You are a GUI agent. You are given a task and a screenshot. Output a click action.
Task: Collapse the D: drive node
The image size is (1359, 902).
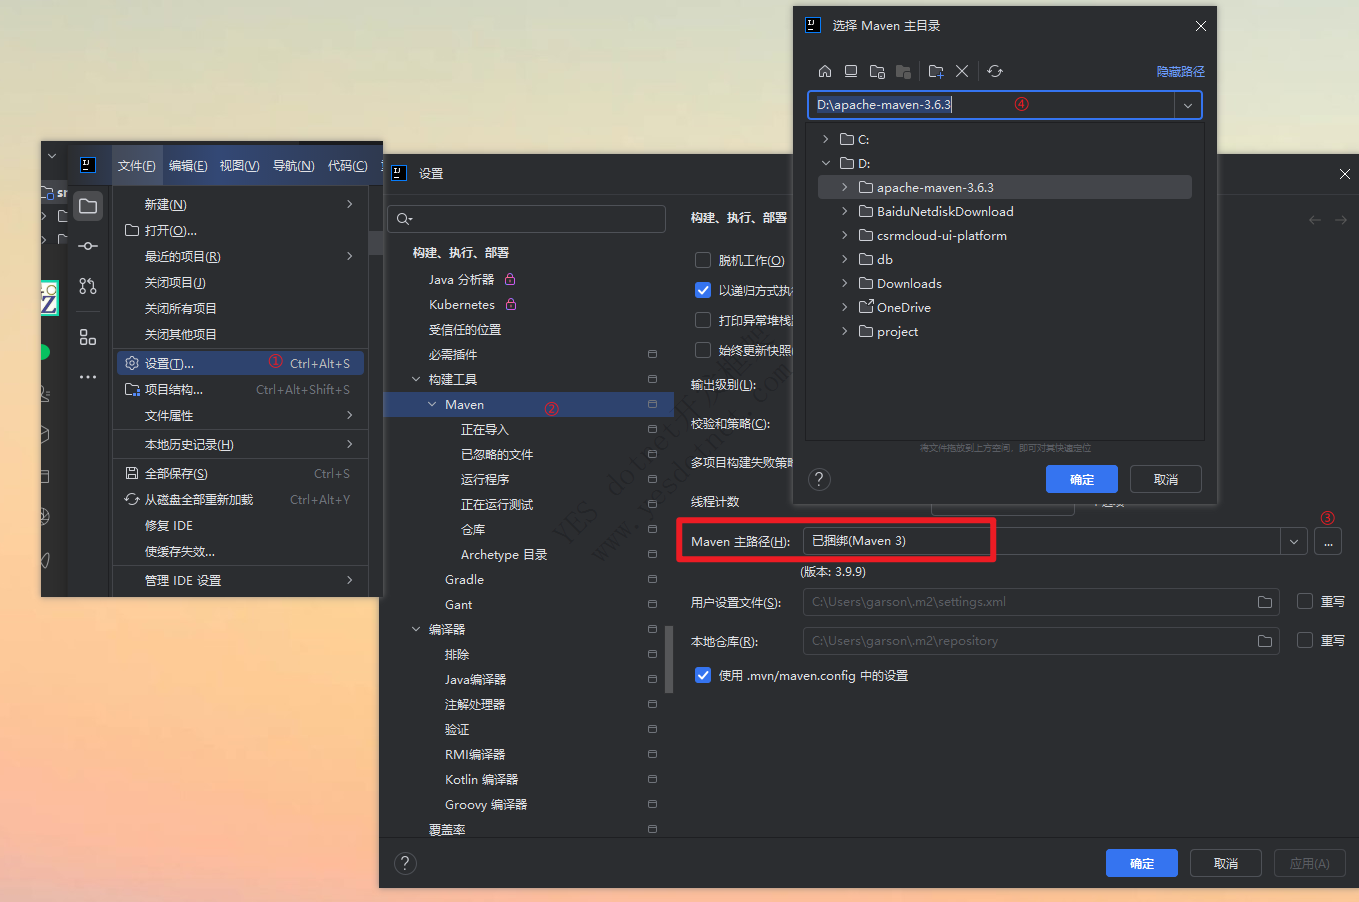(825, 163)
